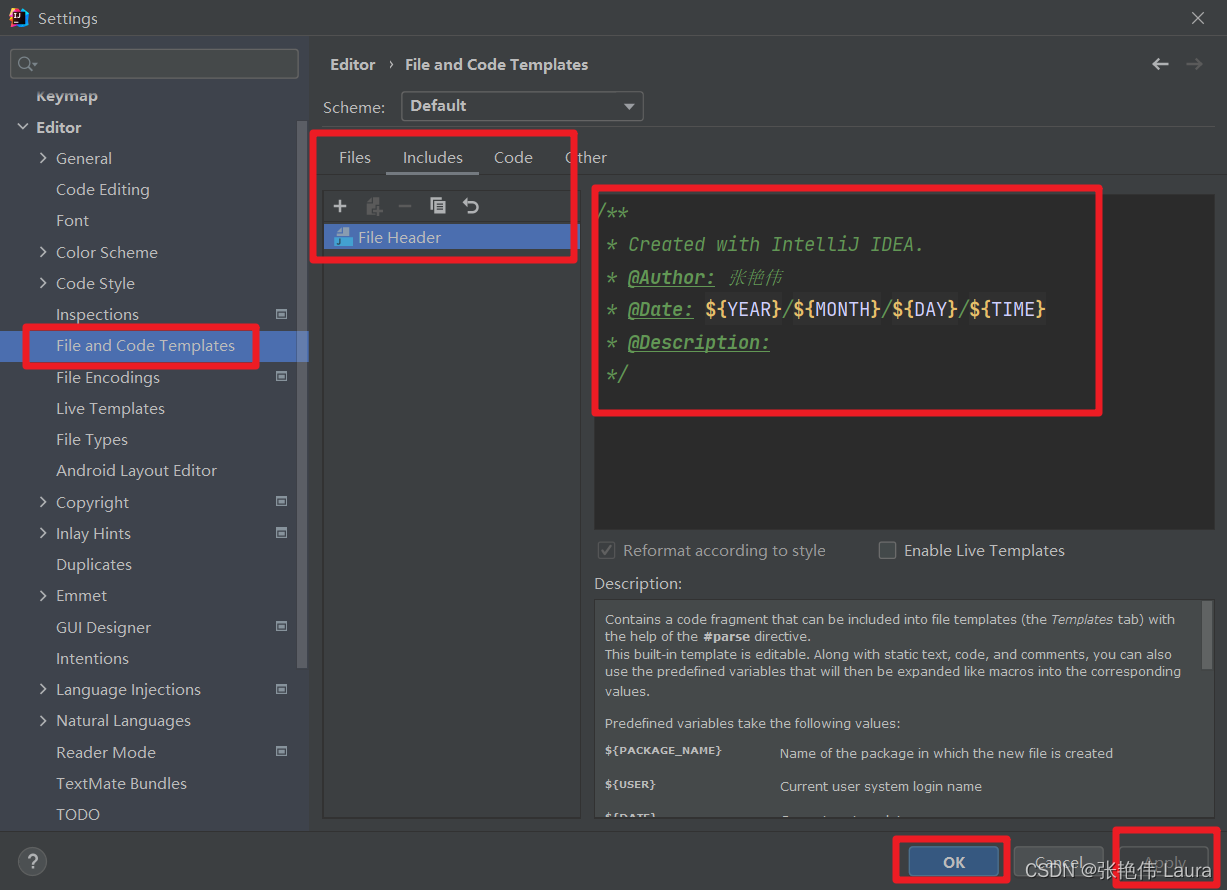Select Font in settings tree

(x=72, y=220)
